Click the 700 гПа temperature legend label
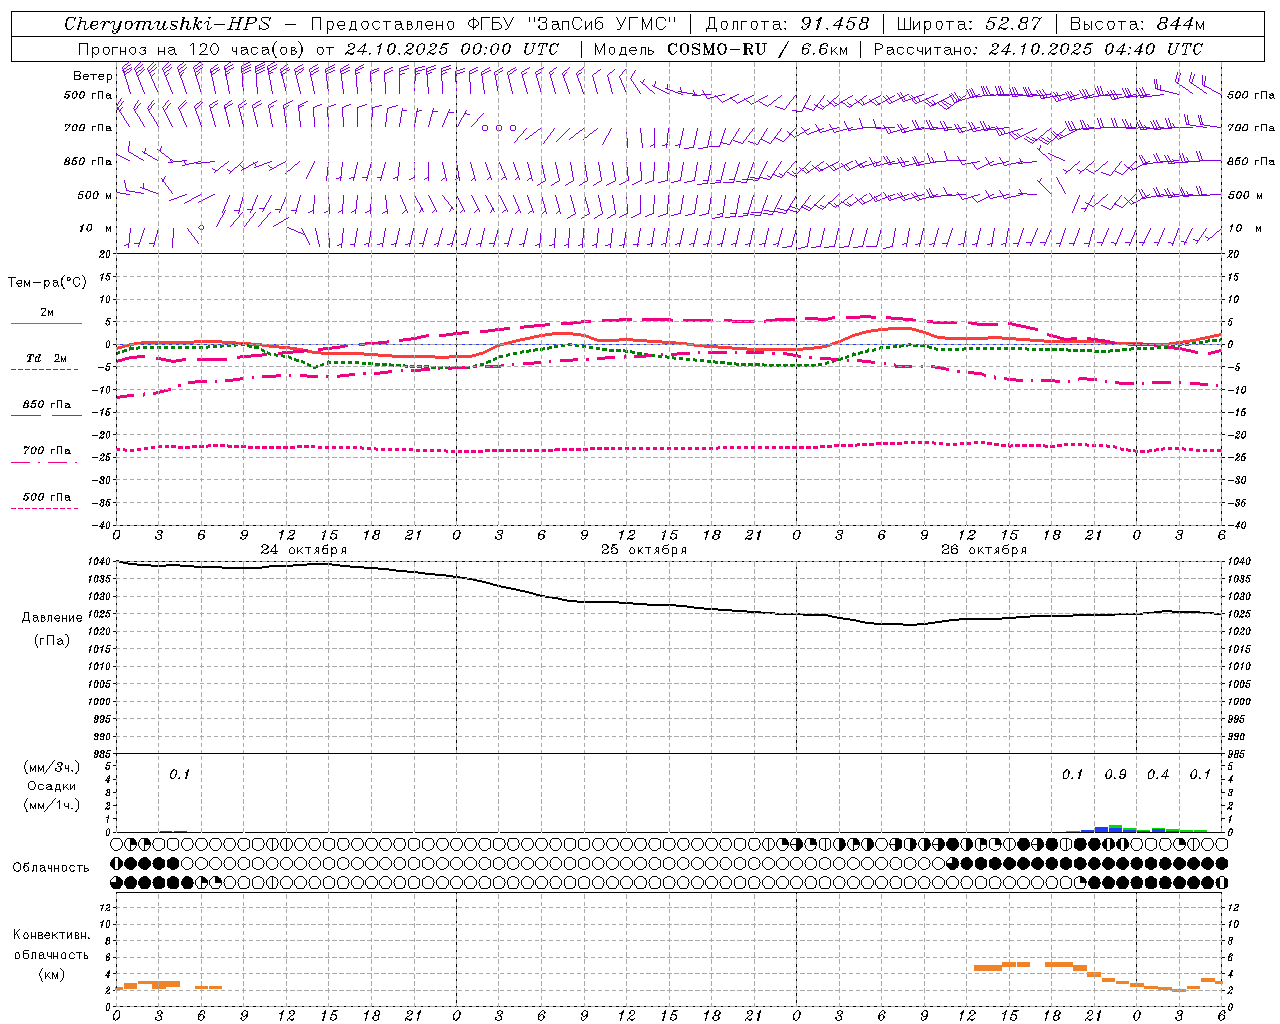The width and height of the screenshot is (1280, 1024). click(x=47, y=451)
